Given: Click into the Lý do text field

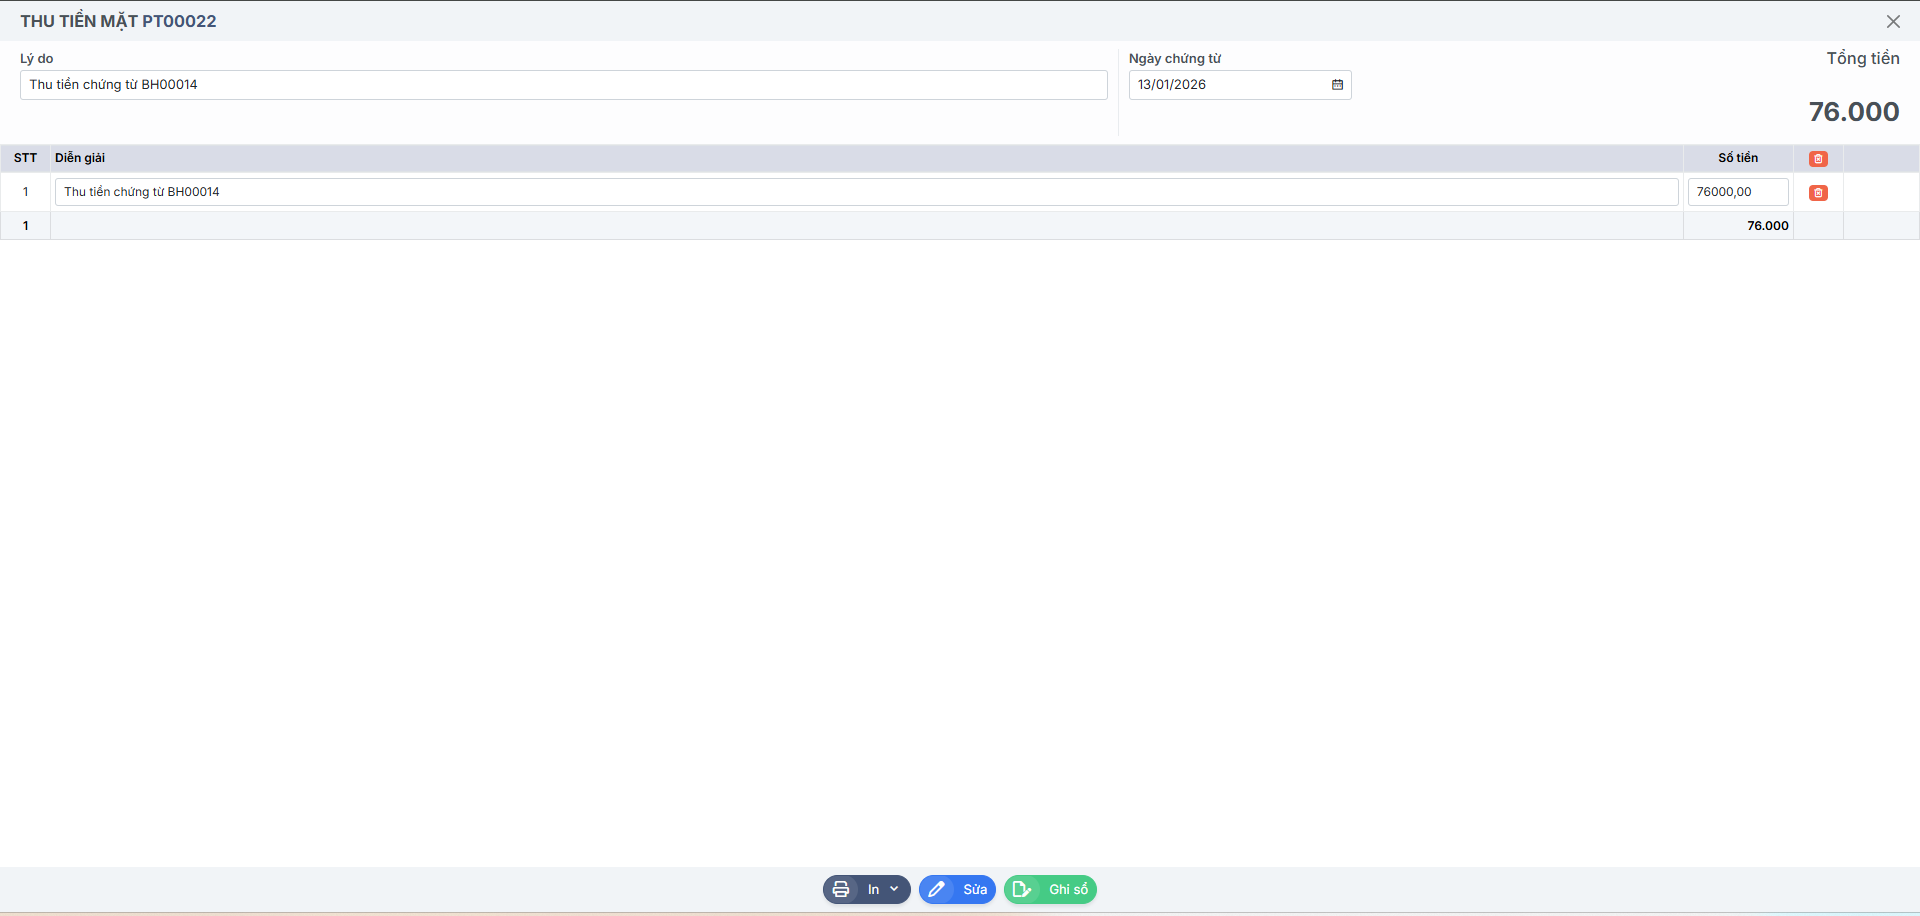Looking at the screenshot, I should click(563, 85).
